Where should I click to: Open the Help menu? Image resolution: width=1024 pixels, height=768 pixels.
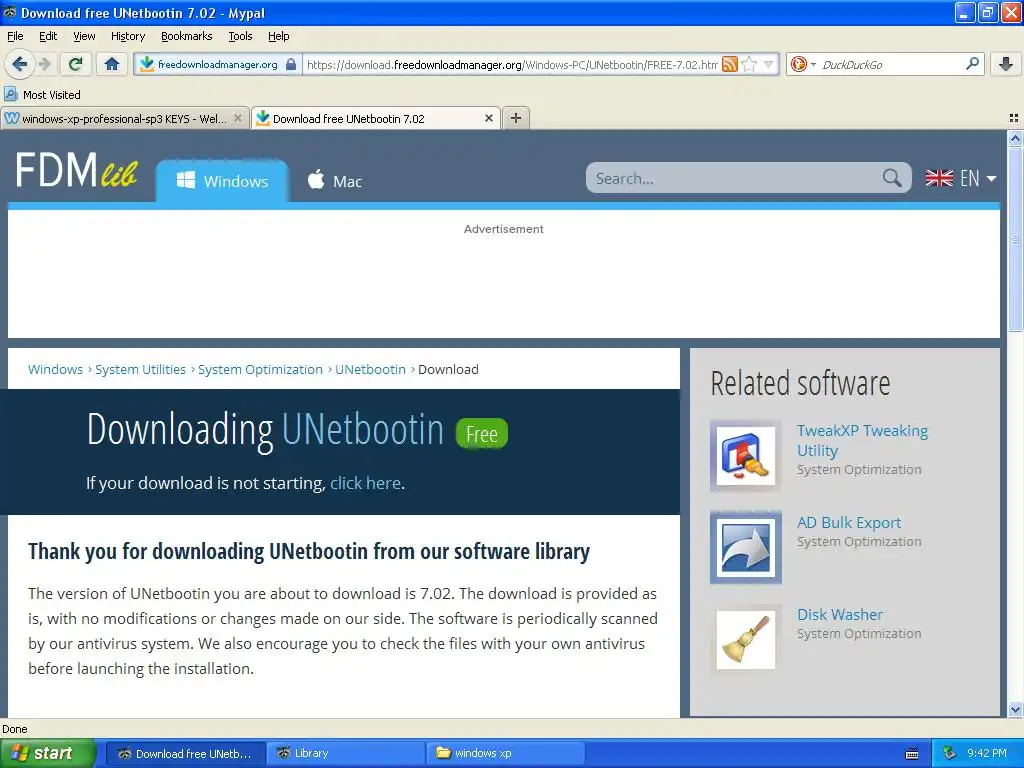[x=278, y=36]
